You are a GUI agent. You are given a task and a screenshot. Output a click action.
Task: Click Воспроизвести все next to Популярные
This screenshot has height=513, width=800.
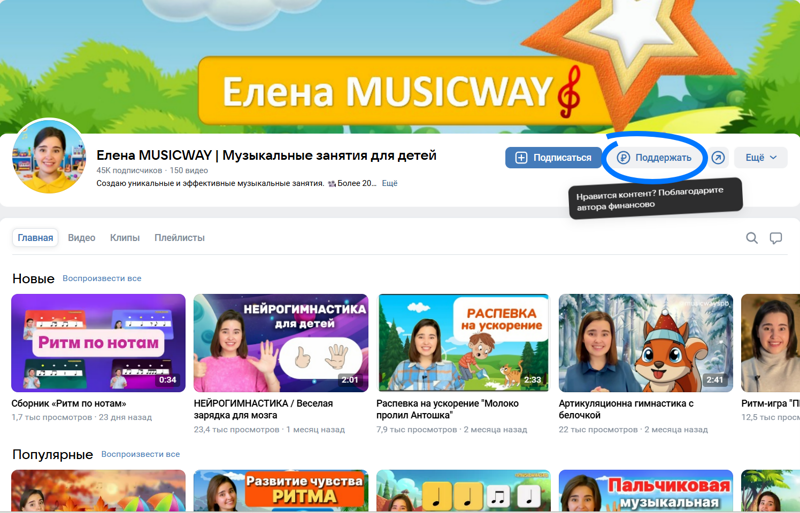click(x=140, y=454)
